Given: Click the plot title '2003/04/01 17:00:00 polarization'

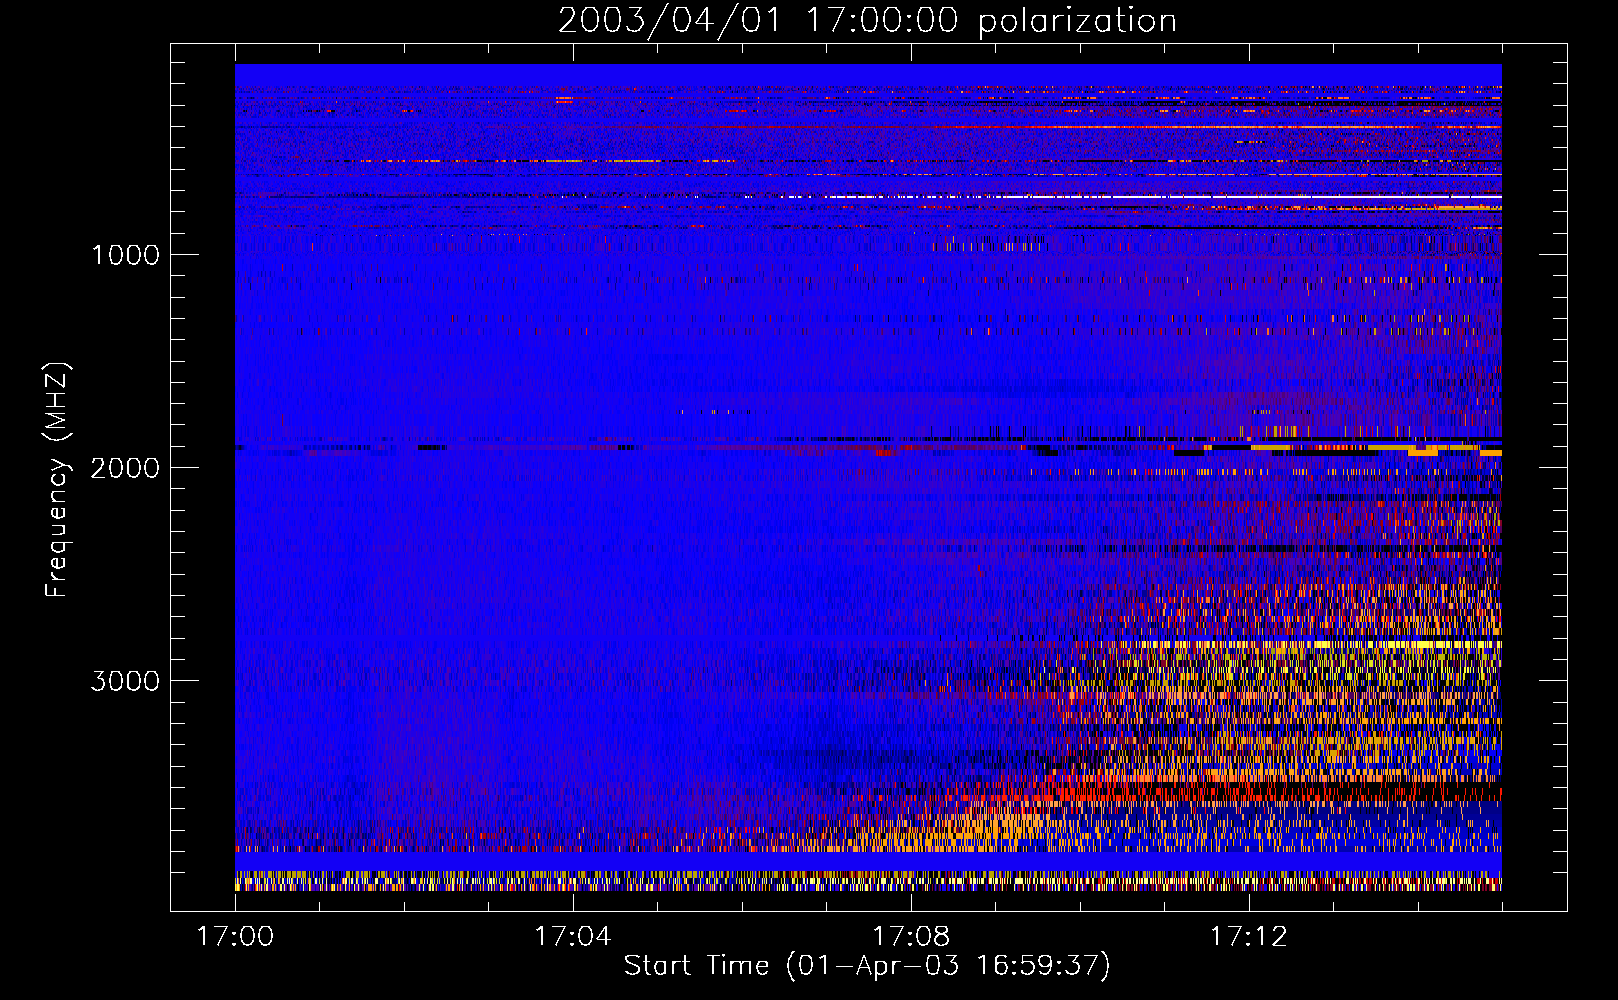Looking at the screenshot, I should pyautogui.click(x=867, y=21).
